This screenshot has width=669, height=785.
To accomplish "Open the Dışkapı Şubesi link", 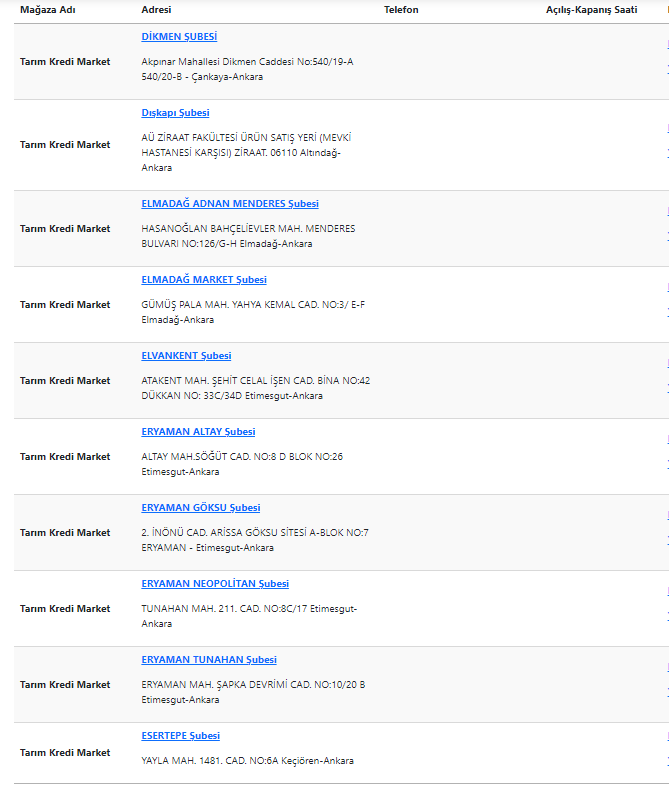I will tap(175, 113).
